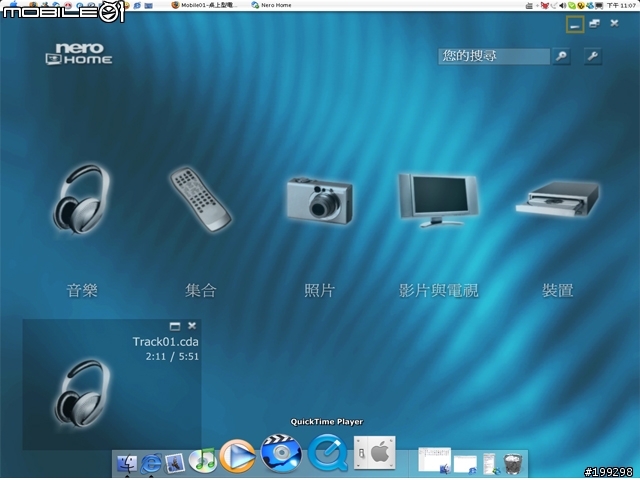This screenshot has height=480, width=640.
Task: Restore down the Nero Home window
Action: click(x=594, y=24)
